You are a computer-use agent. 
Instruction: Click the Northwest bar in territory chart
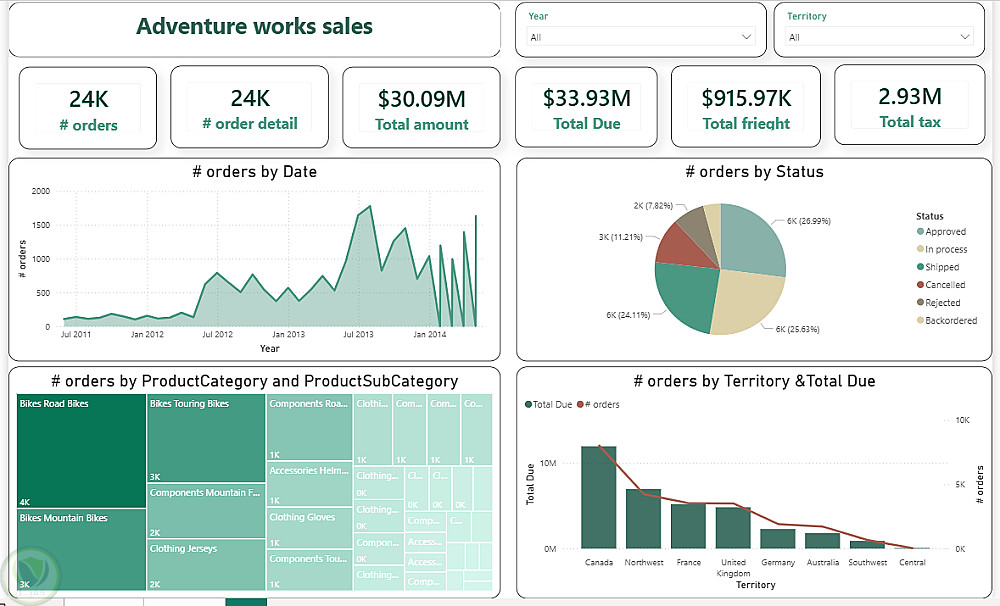click(644, 518)
